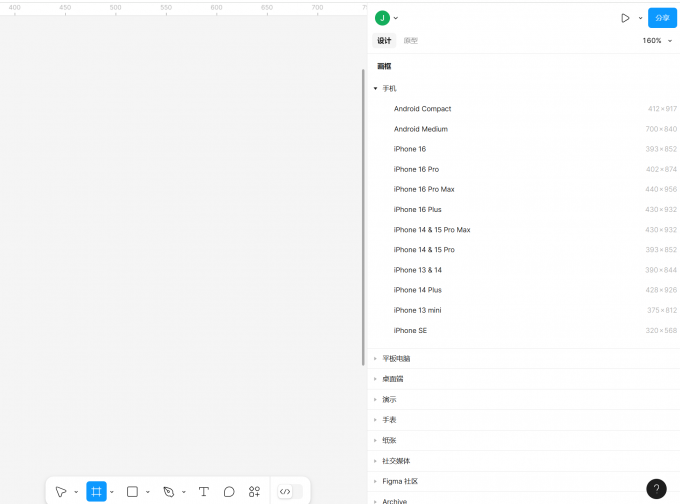The image size is (680, 504).
Task: Play the prototype presentation
Action: (x=625, y=18)
